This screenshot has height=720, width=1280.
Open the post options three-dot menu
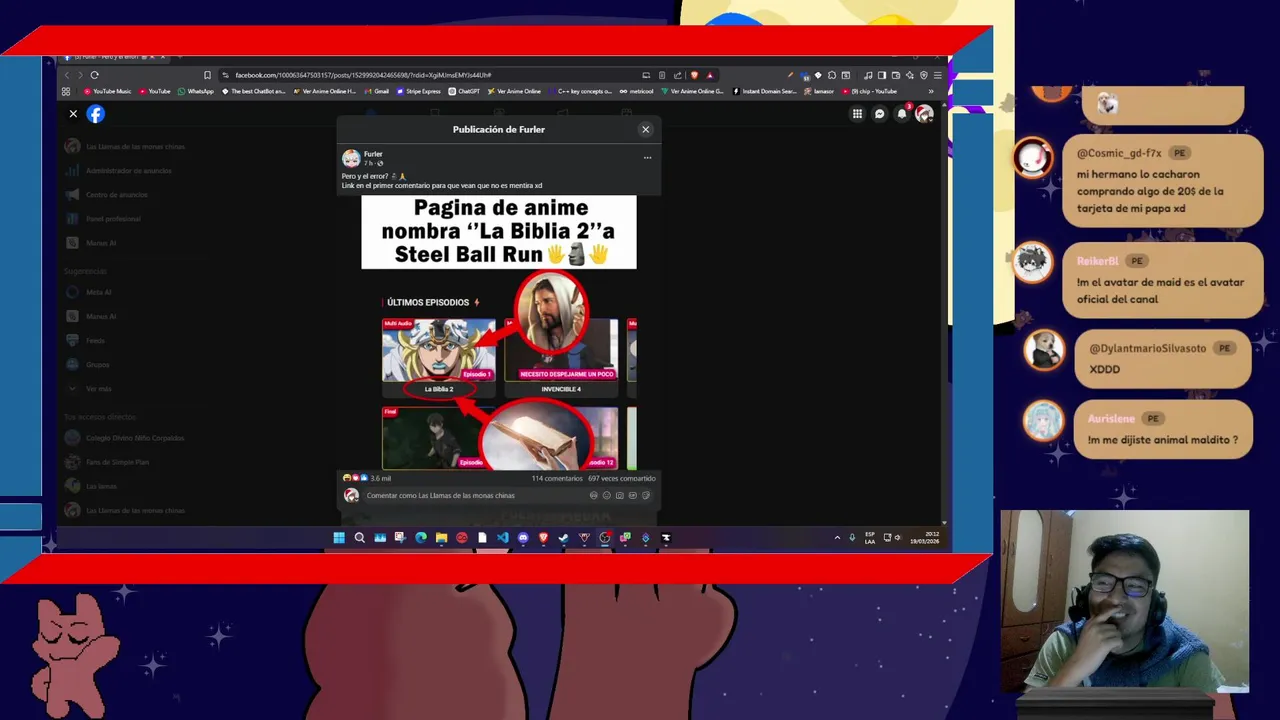click(x=647, y=158)
